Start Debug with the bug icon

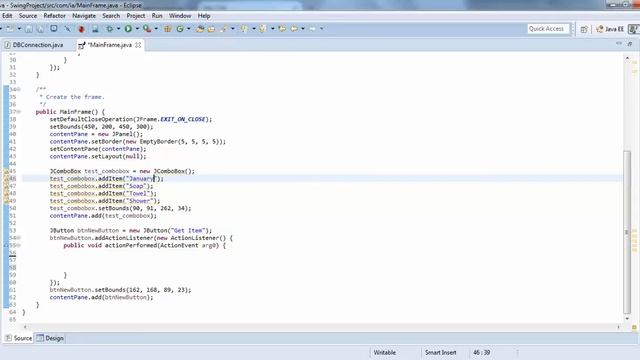(x=109, y=29)
